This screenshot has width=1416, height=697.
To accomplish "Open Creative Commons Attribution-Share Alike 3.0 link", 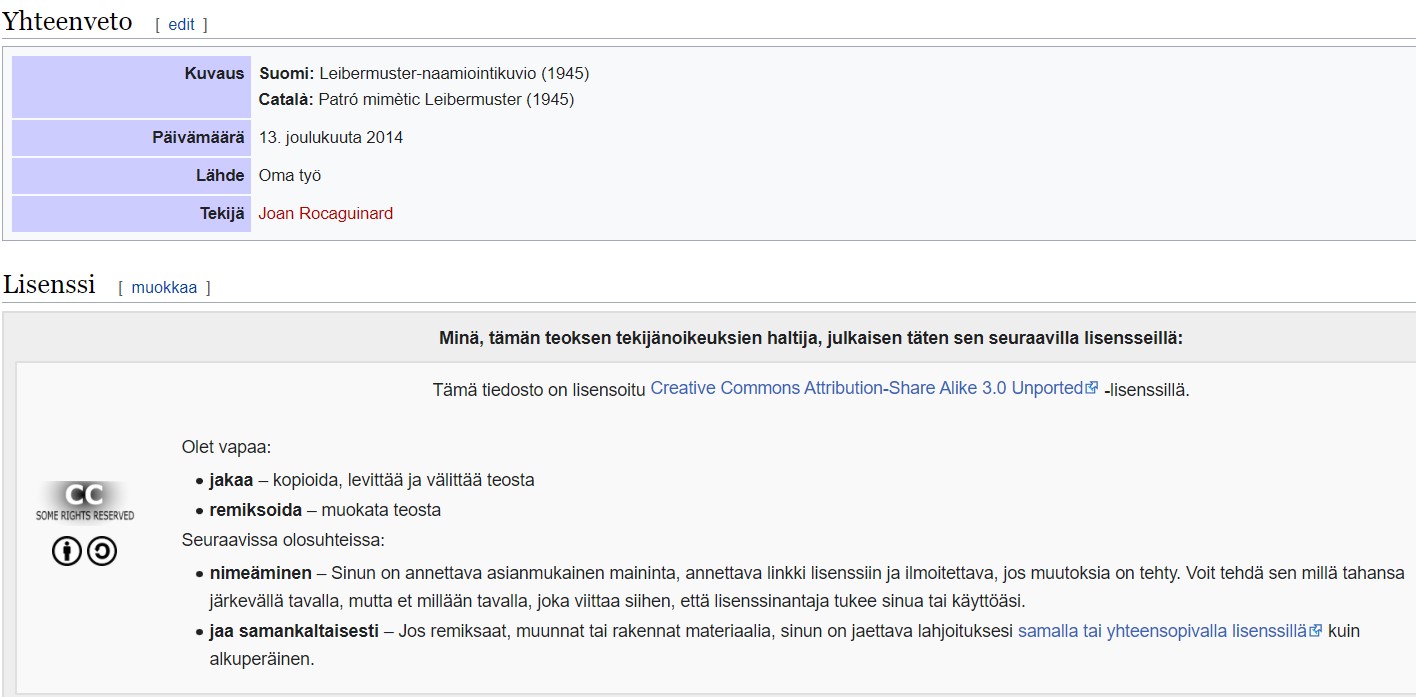I will [866, 388].
